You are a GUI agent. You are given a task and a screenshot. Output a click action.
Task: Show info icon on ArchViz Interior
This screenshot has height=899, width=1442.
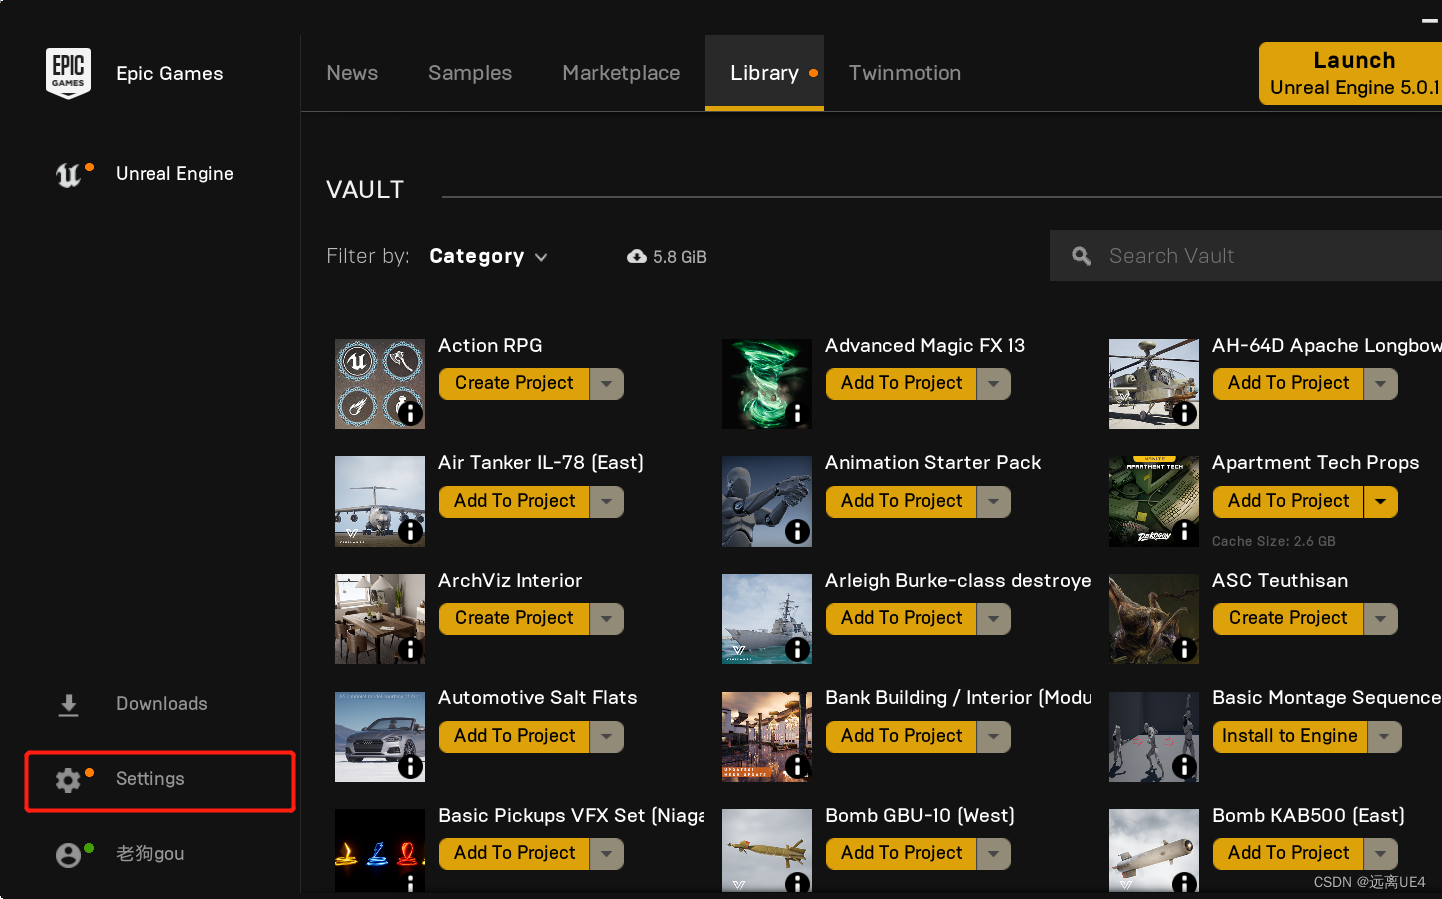point(410,649)
